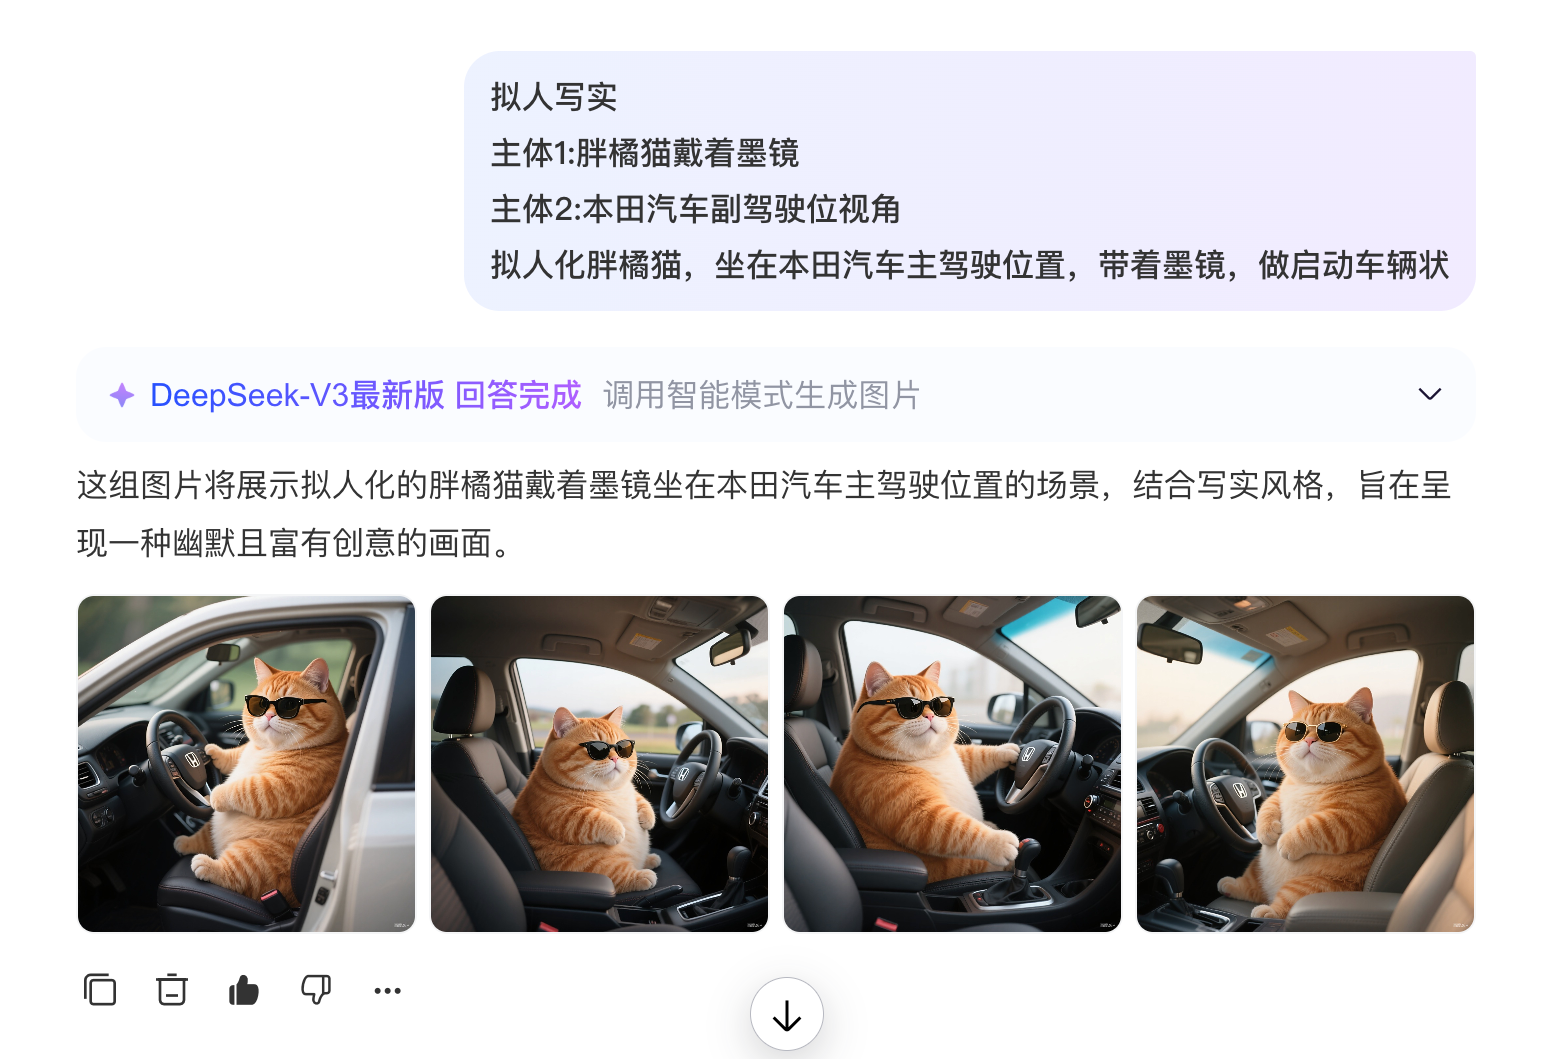Image resolution: width=1542 pixels, height=1060 pixels.
Task: Click the 拟人写实 line in the prompt
Action: coord(554,97)
